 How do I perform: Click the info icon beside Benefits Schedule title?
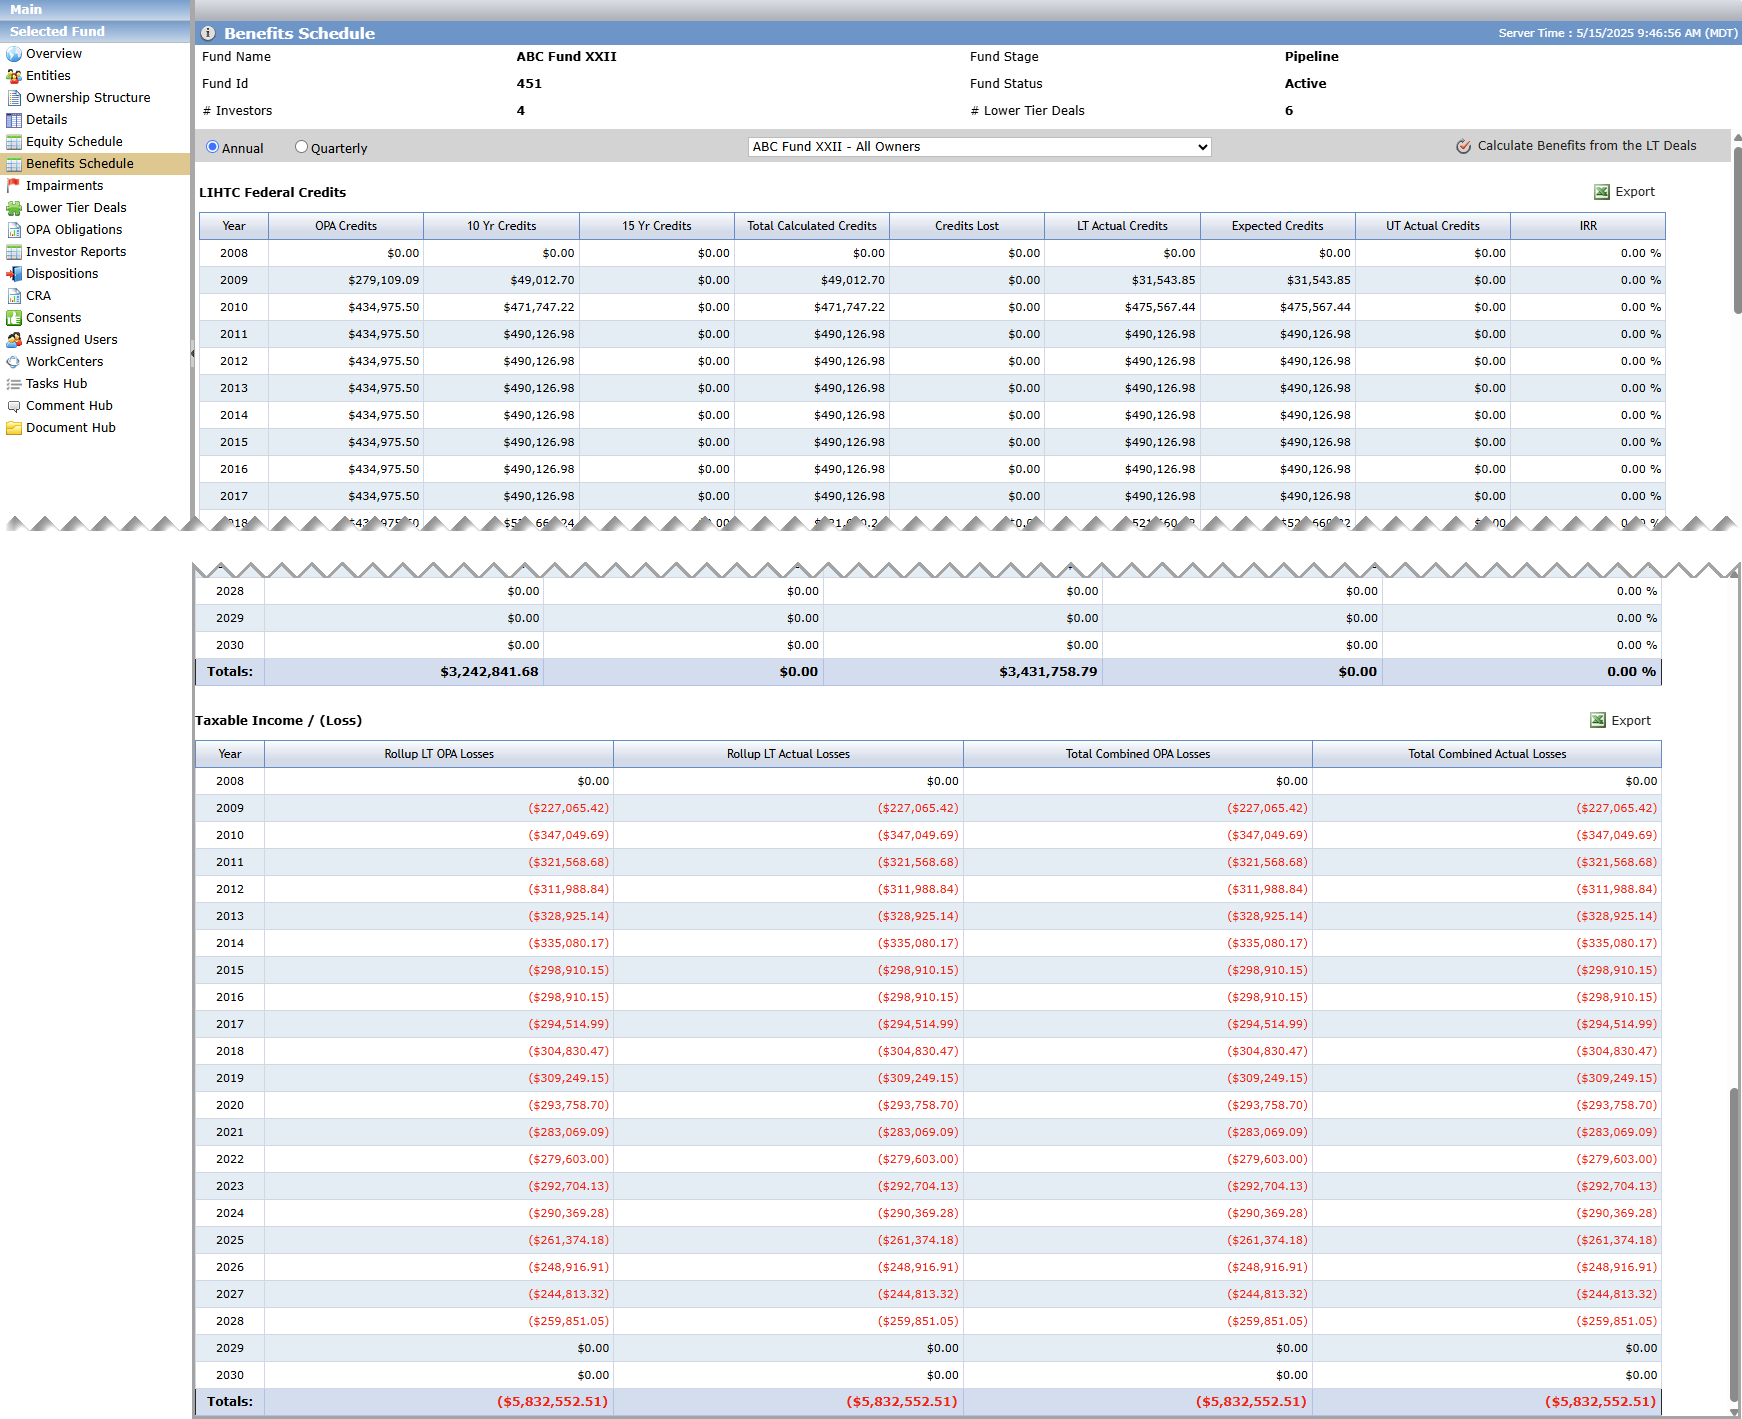click(208, 33)
